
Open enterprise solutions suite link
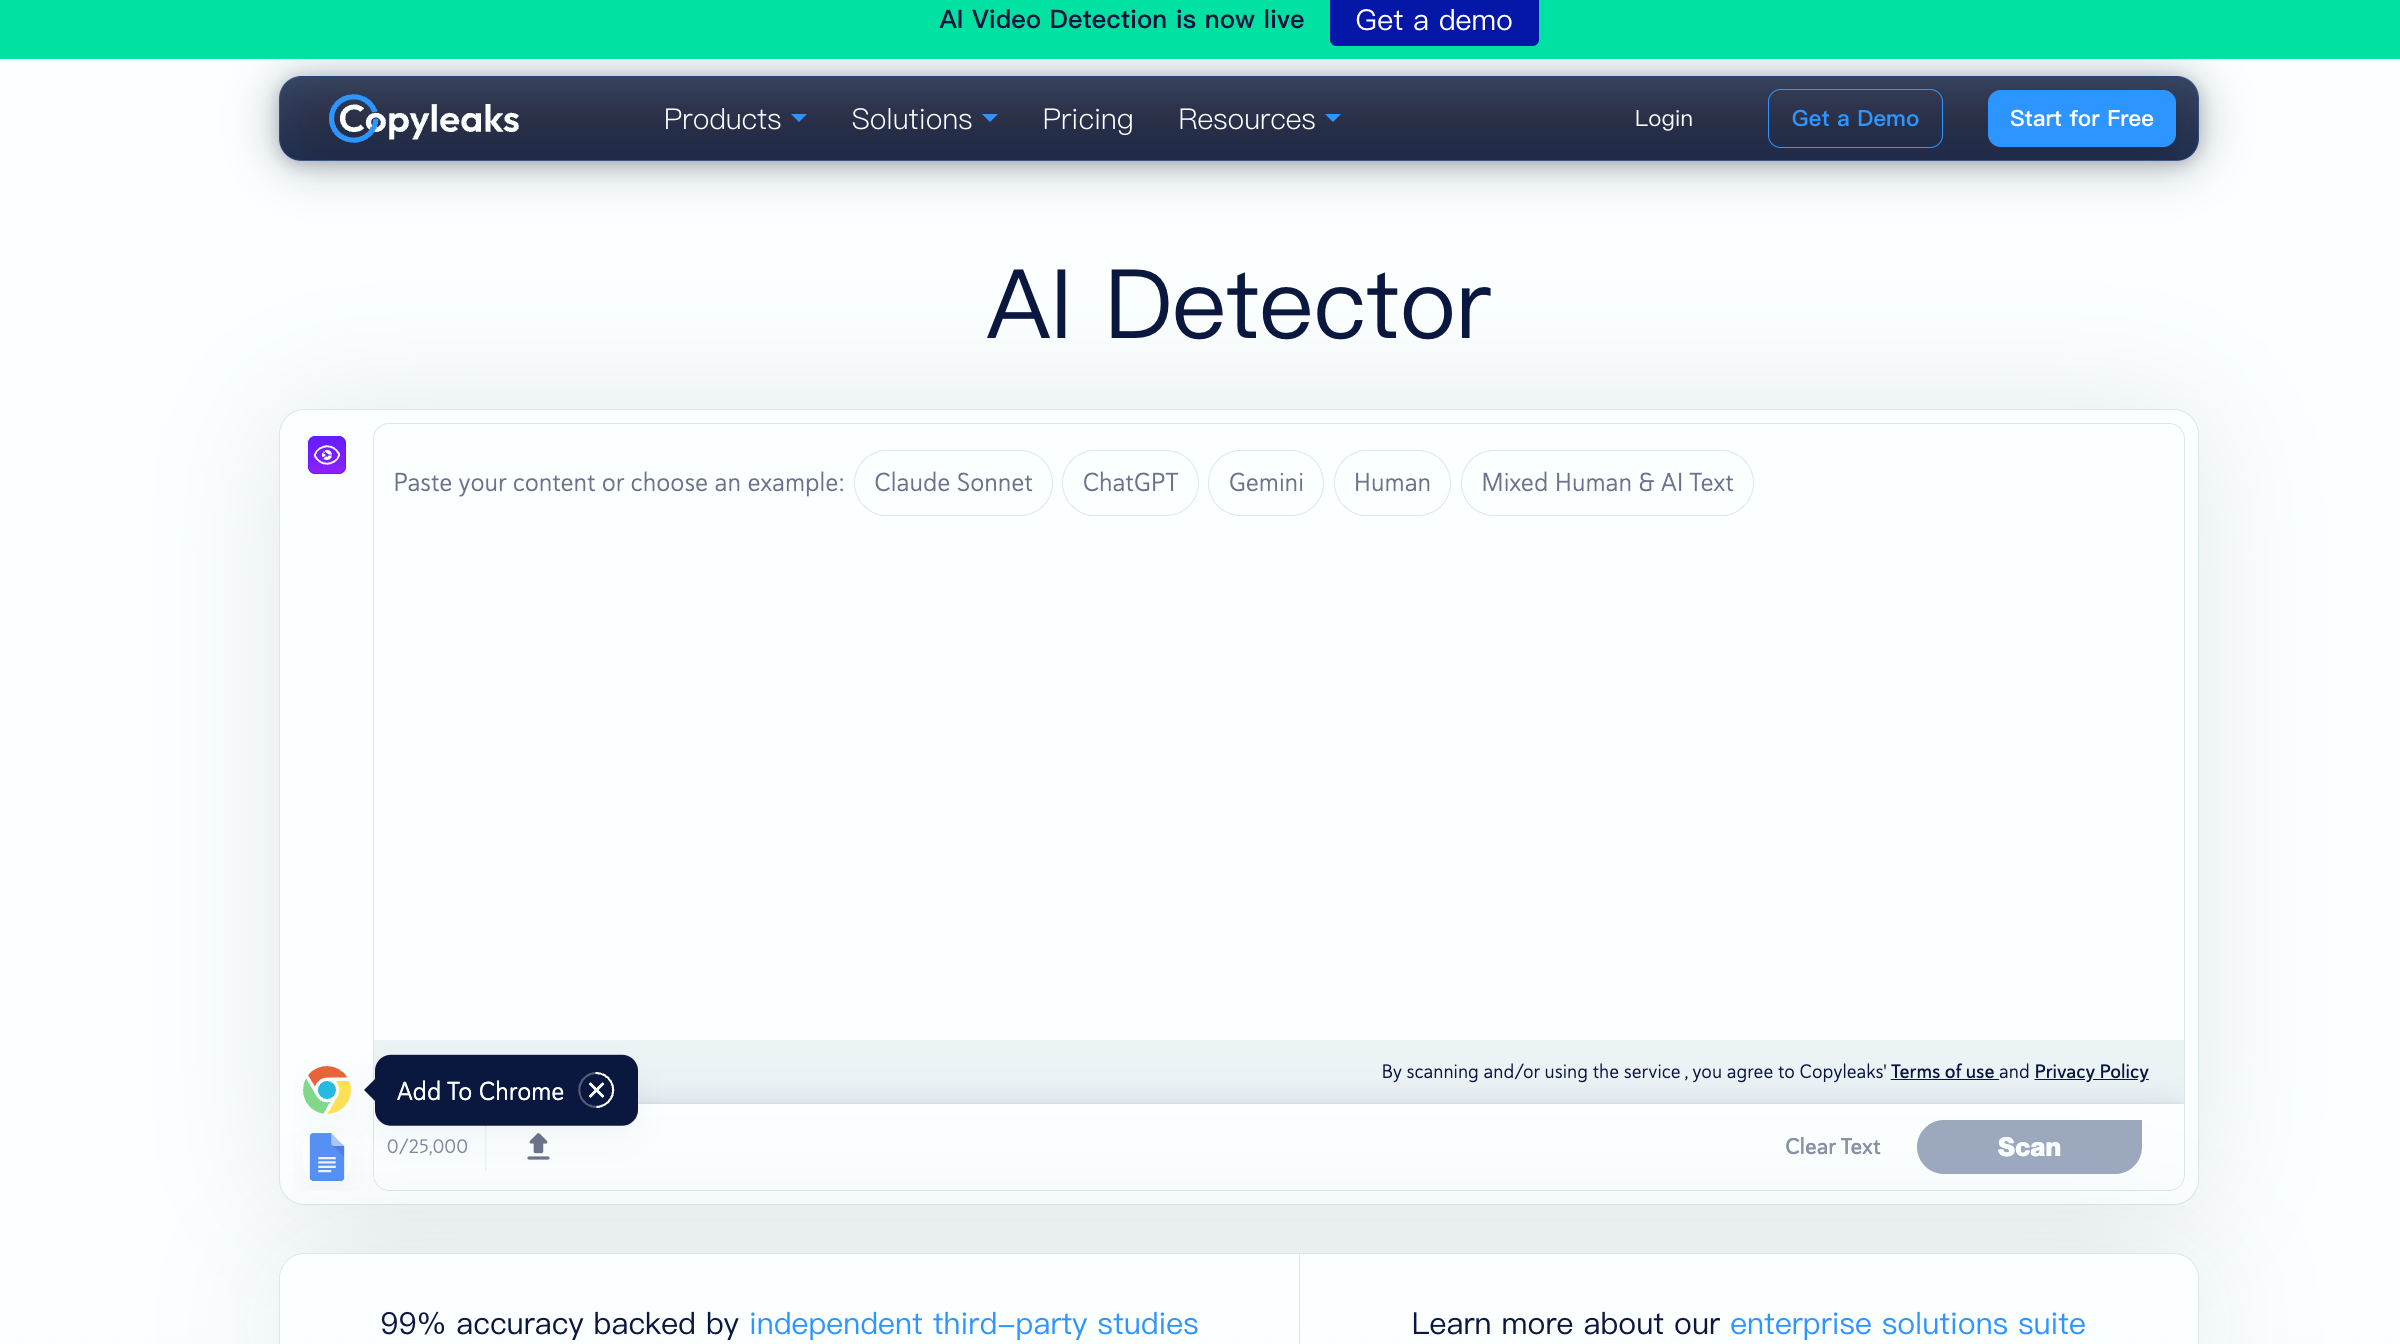point(1907,1324)
